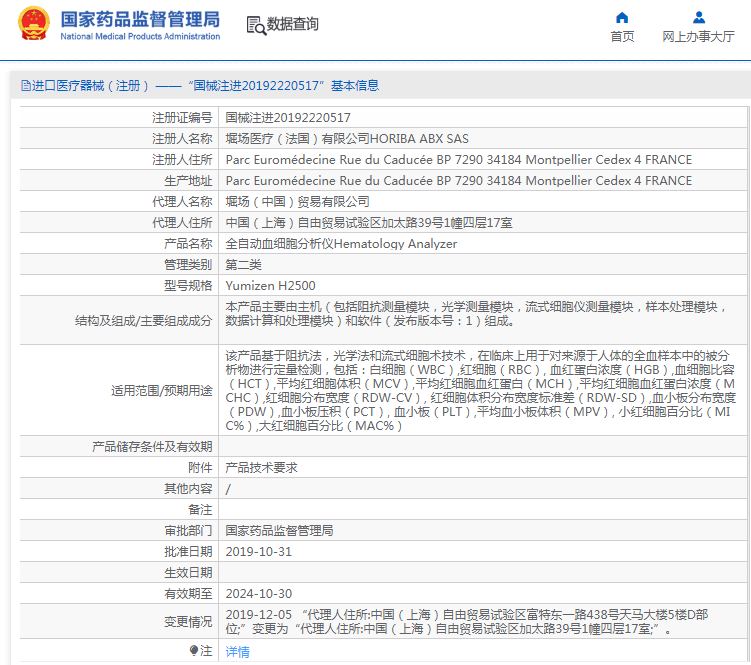Screen dimensions: 751x665
Task: Click the NMPA national emblem logo
Action: [33, 24]
